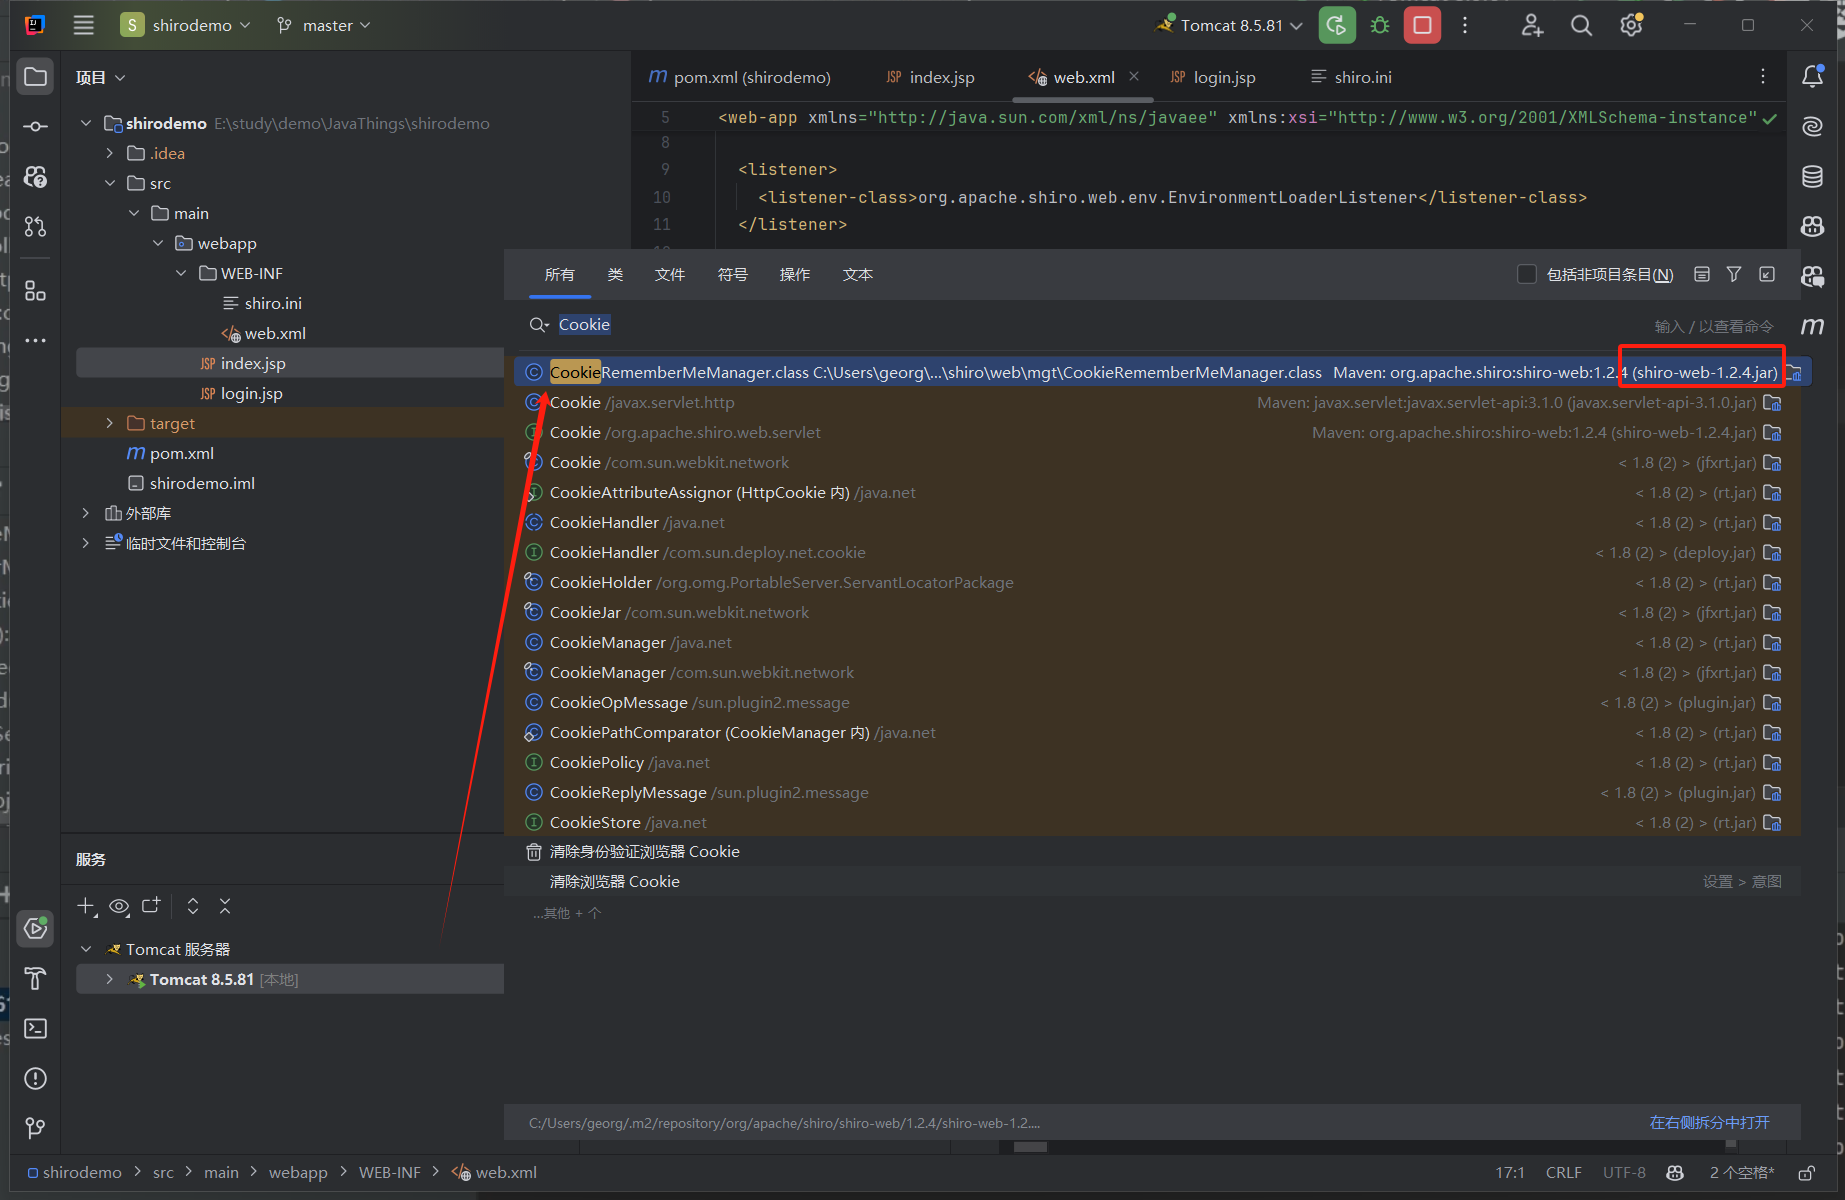
Task: Click the UTF-8 encoding in status bar
Action: pyautogui.click(x=1624, y=1173)
